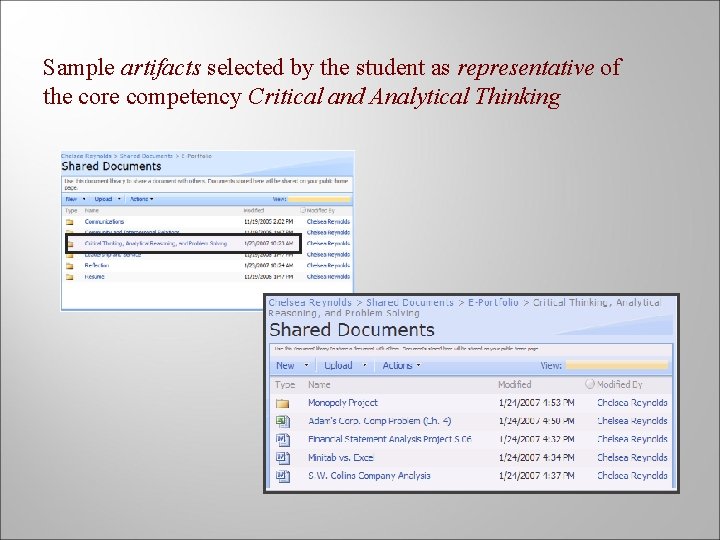720x540 pixels.
Task: Click Chelsea Reynolds in the Monopoly Project row
Action: [x=632, y=403]
